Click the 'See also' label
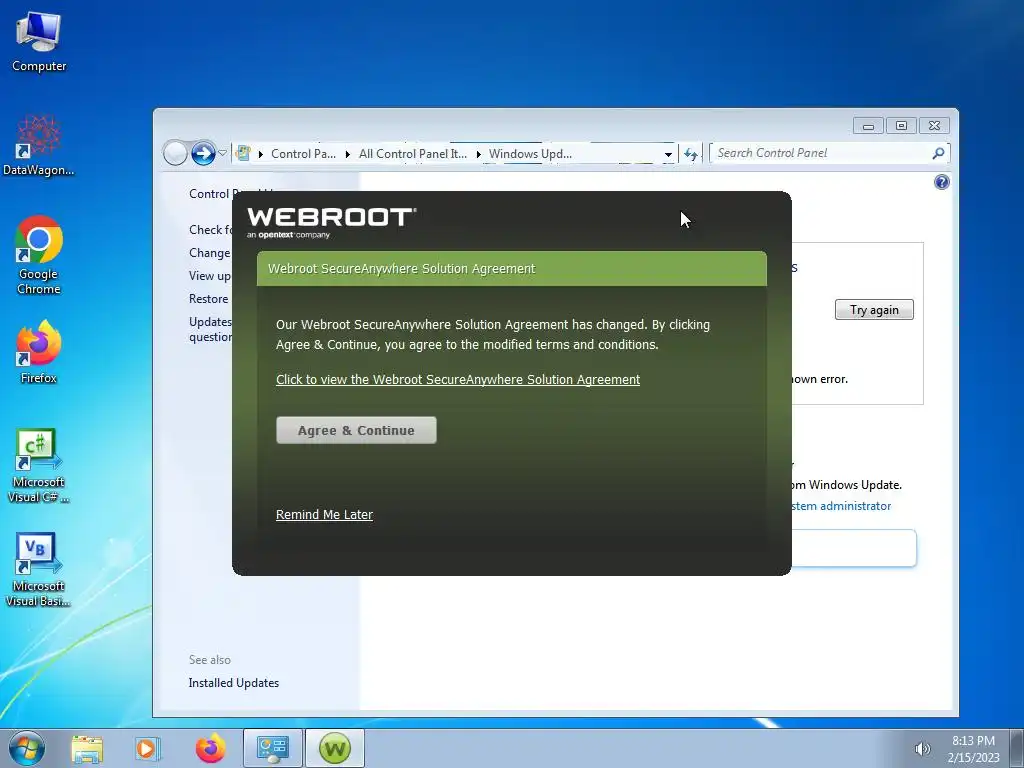This screenshot has width=1024, height=768. 210,660
